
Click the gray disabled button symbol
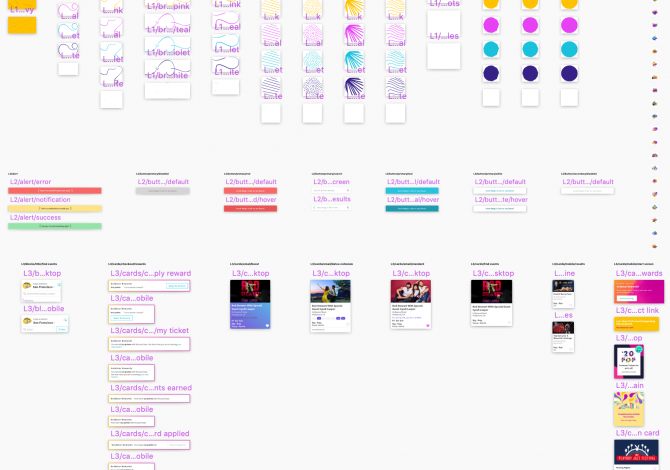click(163, 191)
